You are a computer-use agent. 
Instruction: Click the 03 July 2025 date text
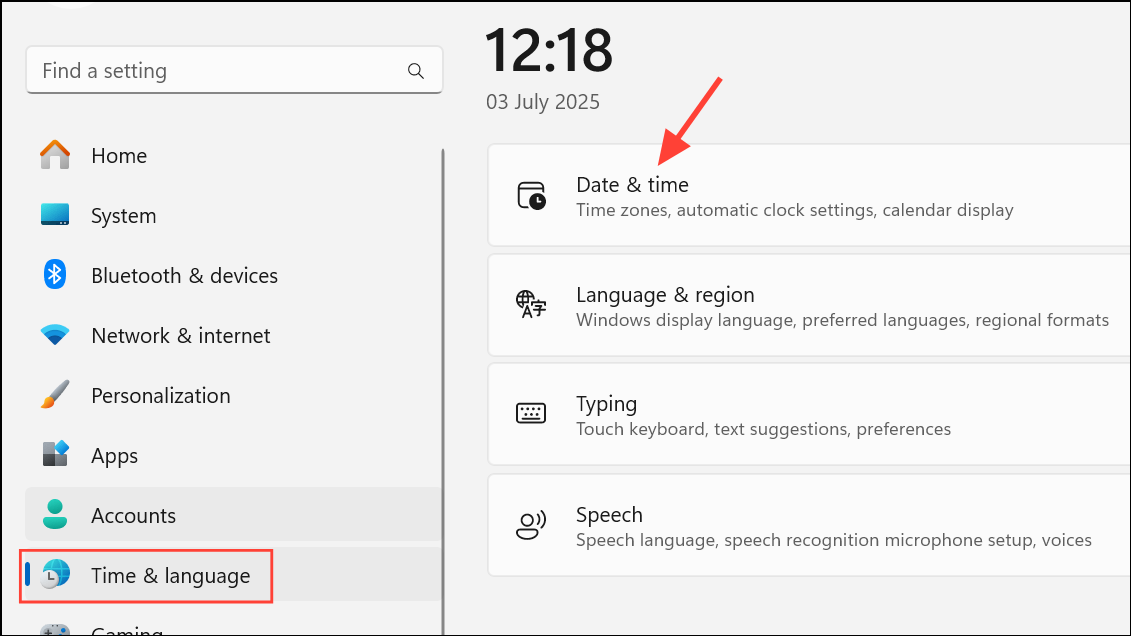pyautogui.click(x=542, y=102)
